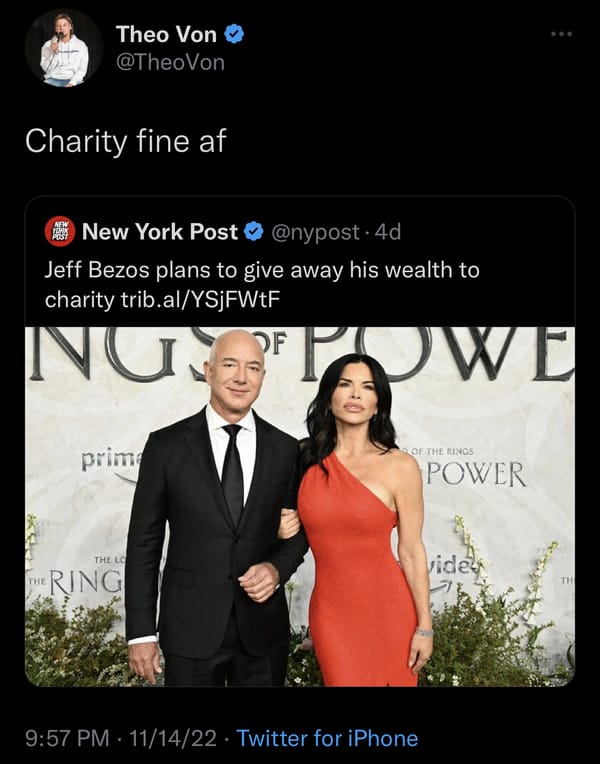
Task: Visit the @nypost handle
Action: coord(315,232)
